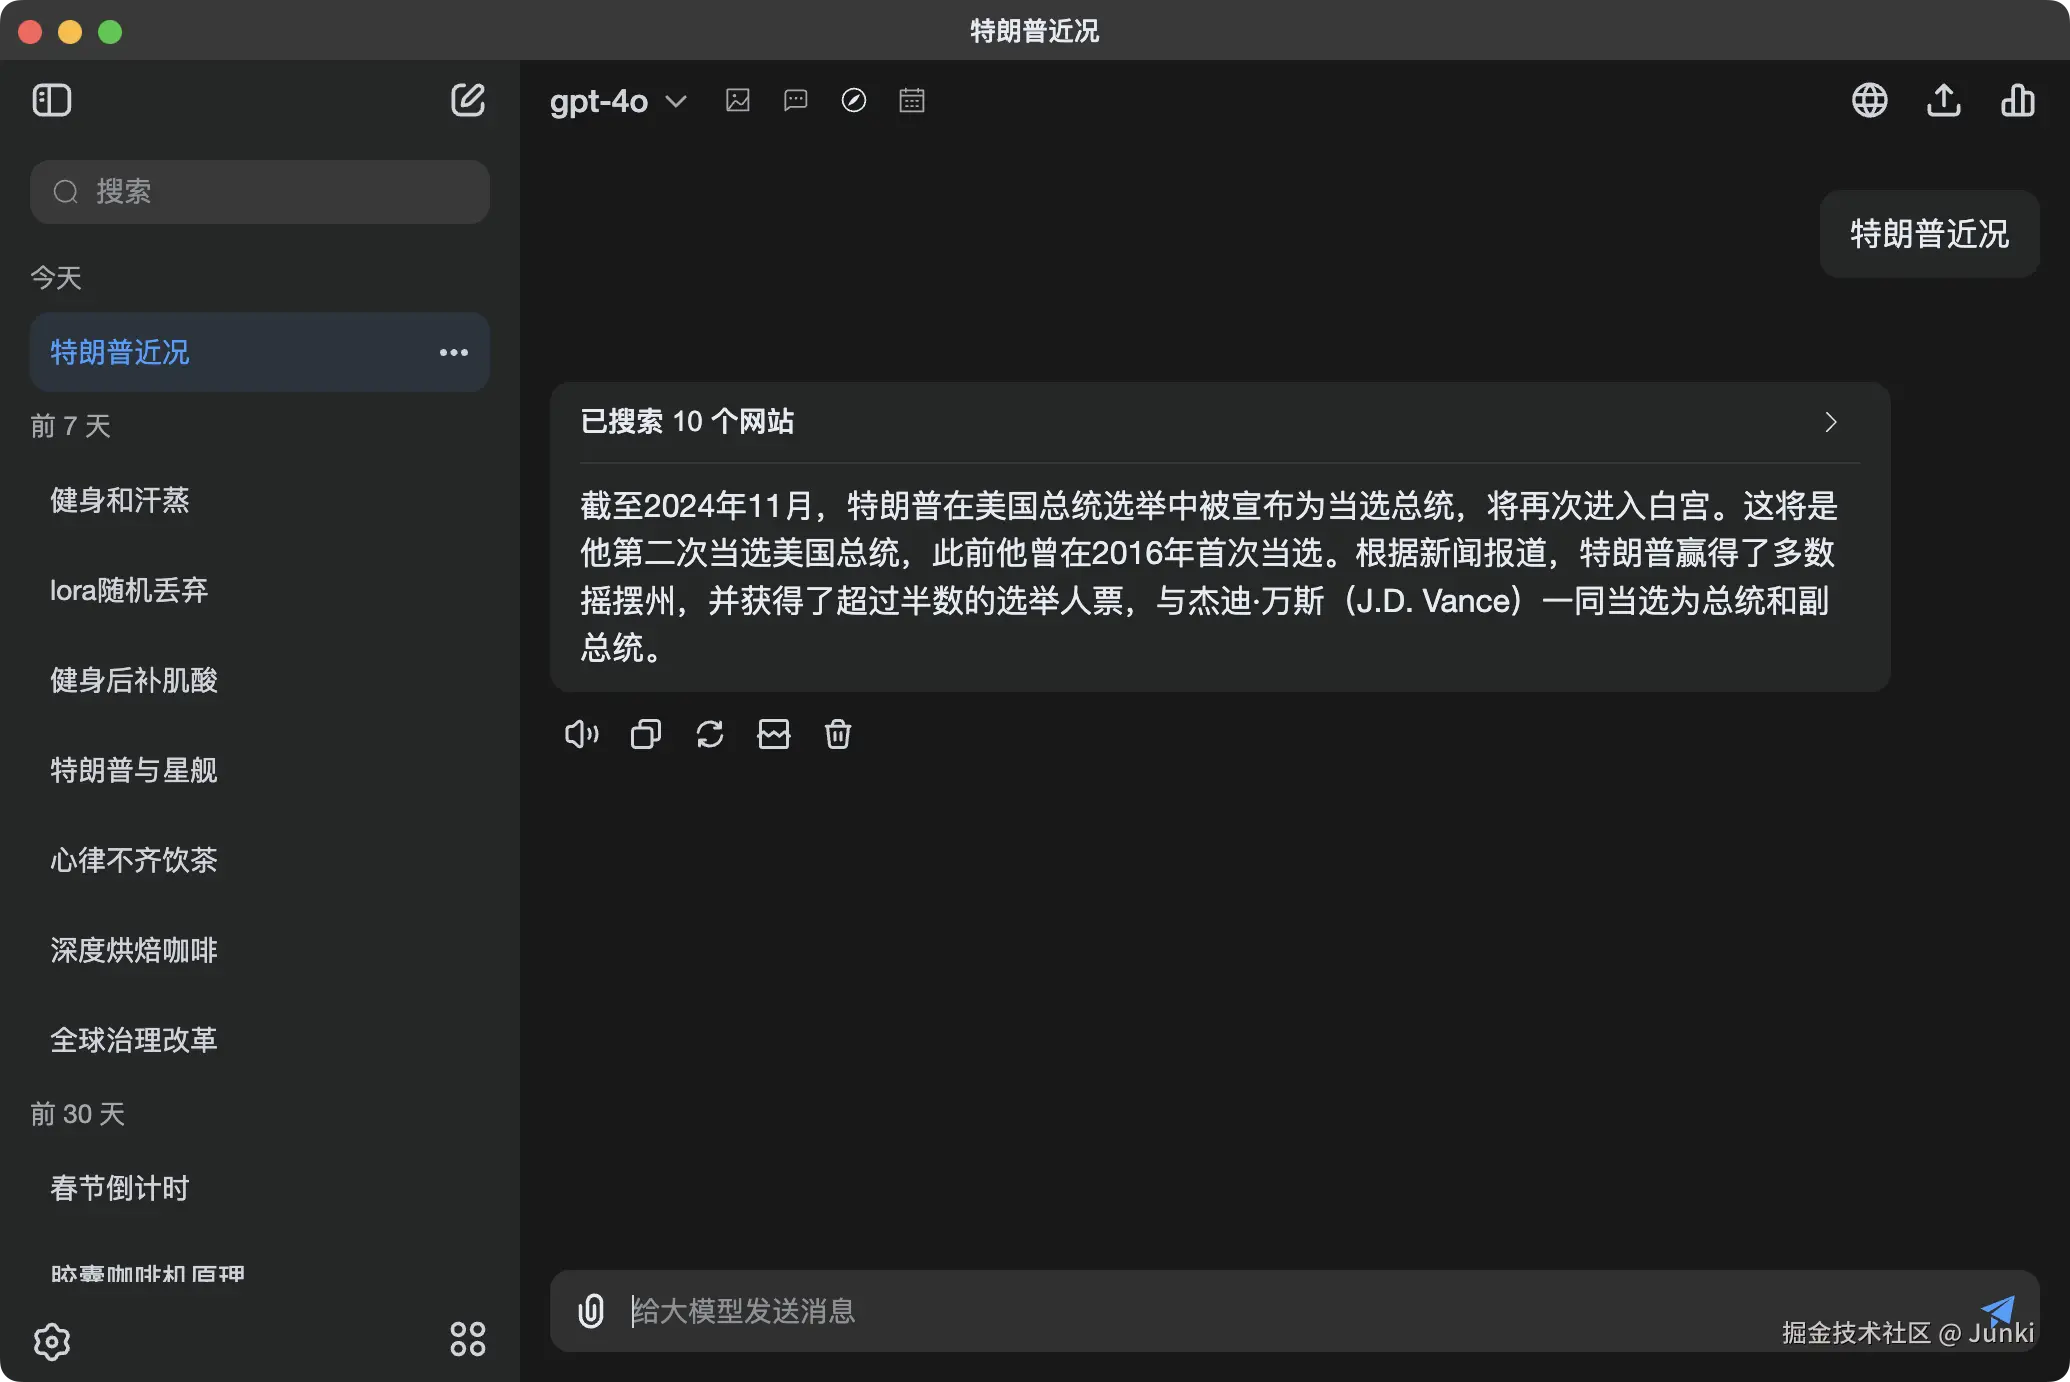
Task: Click the image icon in top toolbar
Action: pyautogui.click(x=738, y=100)
